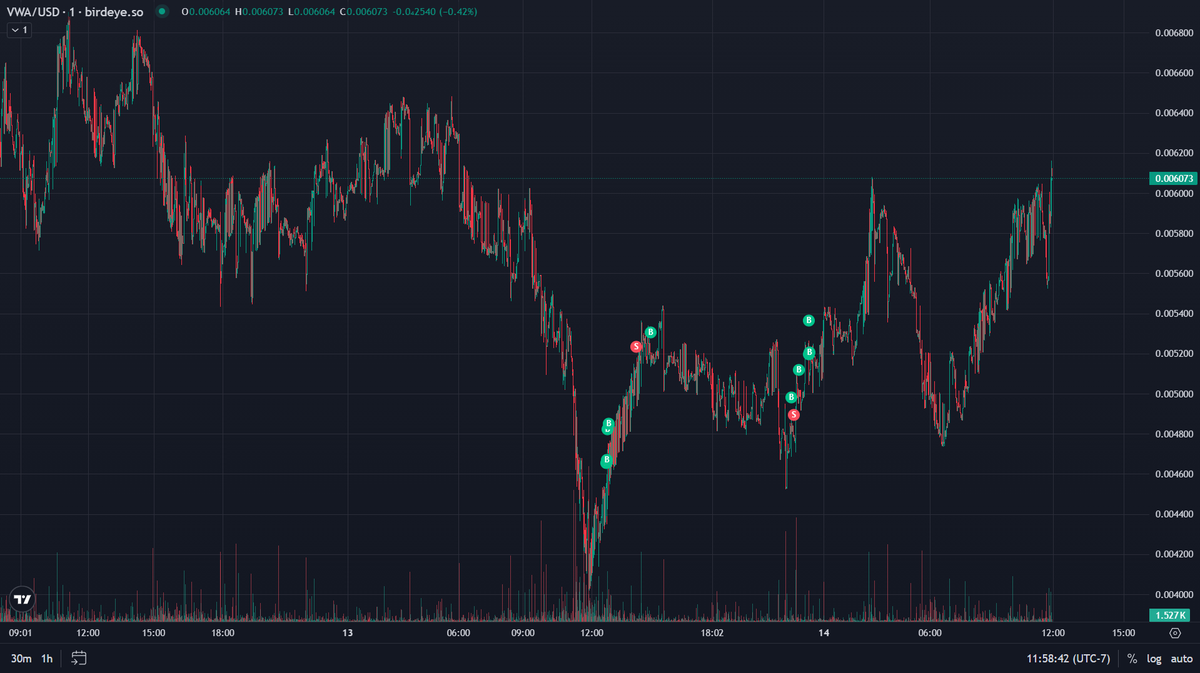Click the sell marker near 0.004900 price
Screen dimensions: 1200x673
[x=794, y=415]
